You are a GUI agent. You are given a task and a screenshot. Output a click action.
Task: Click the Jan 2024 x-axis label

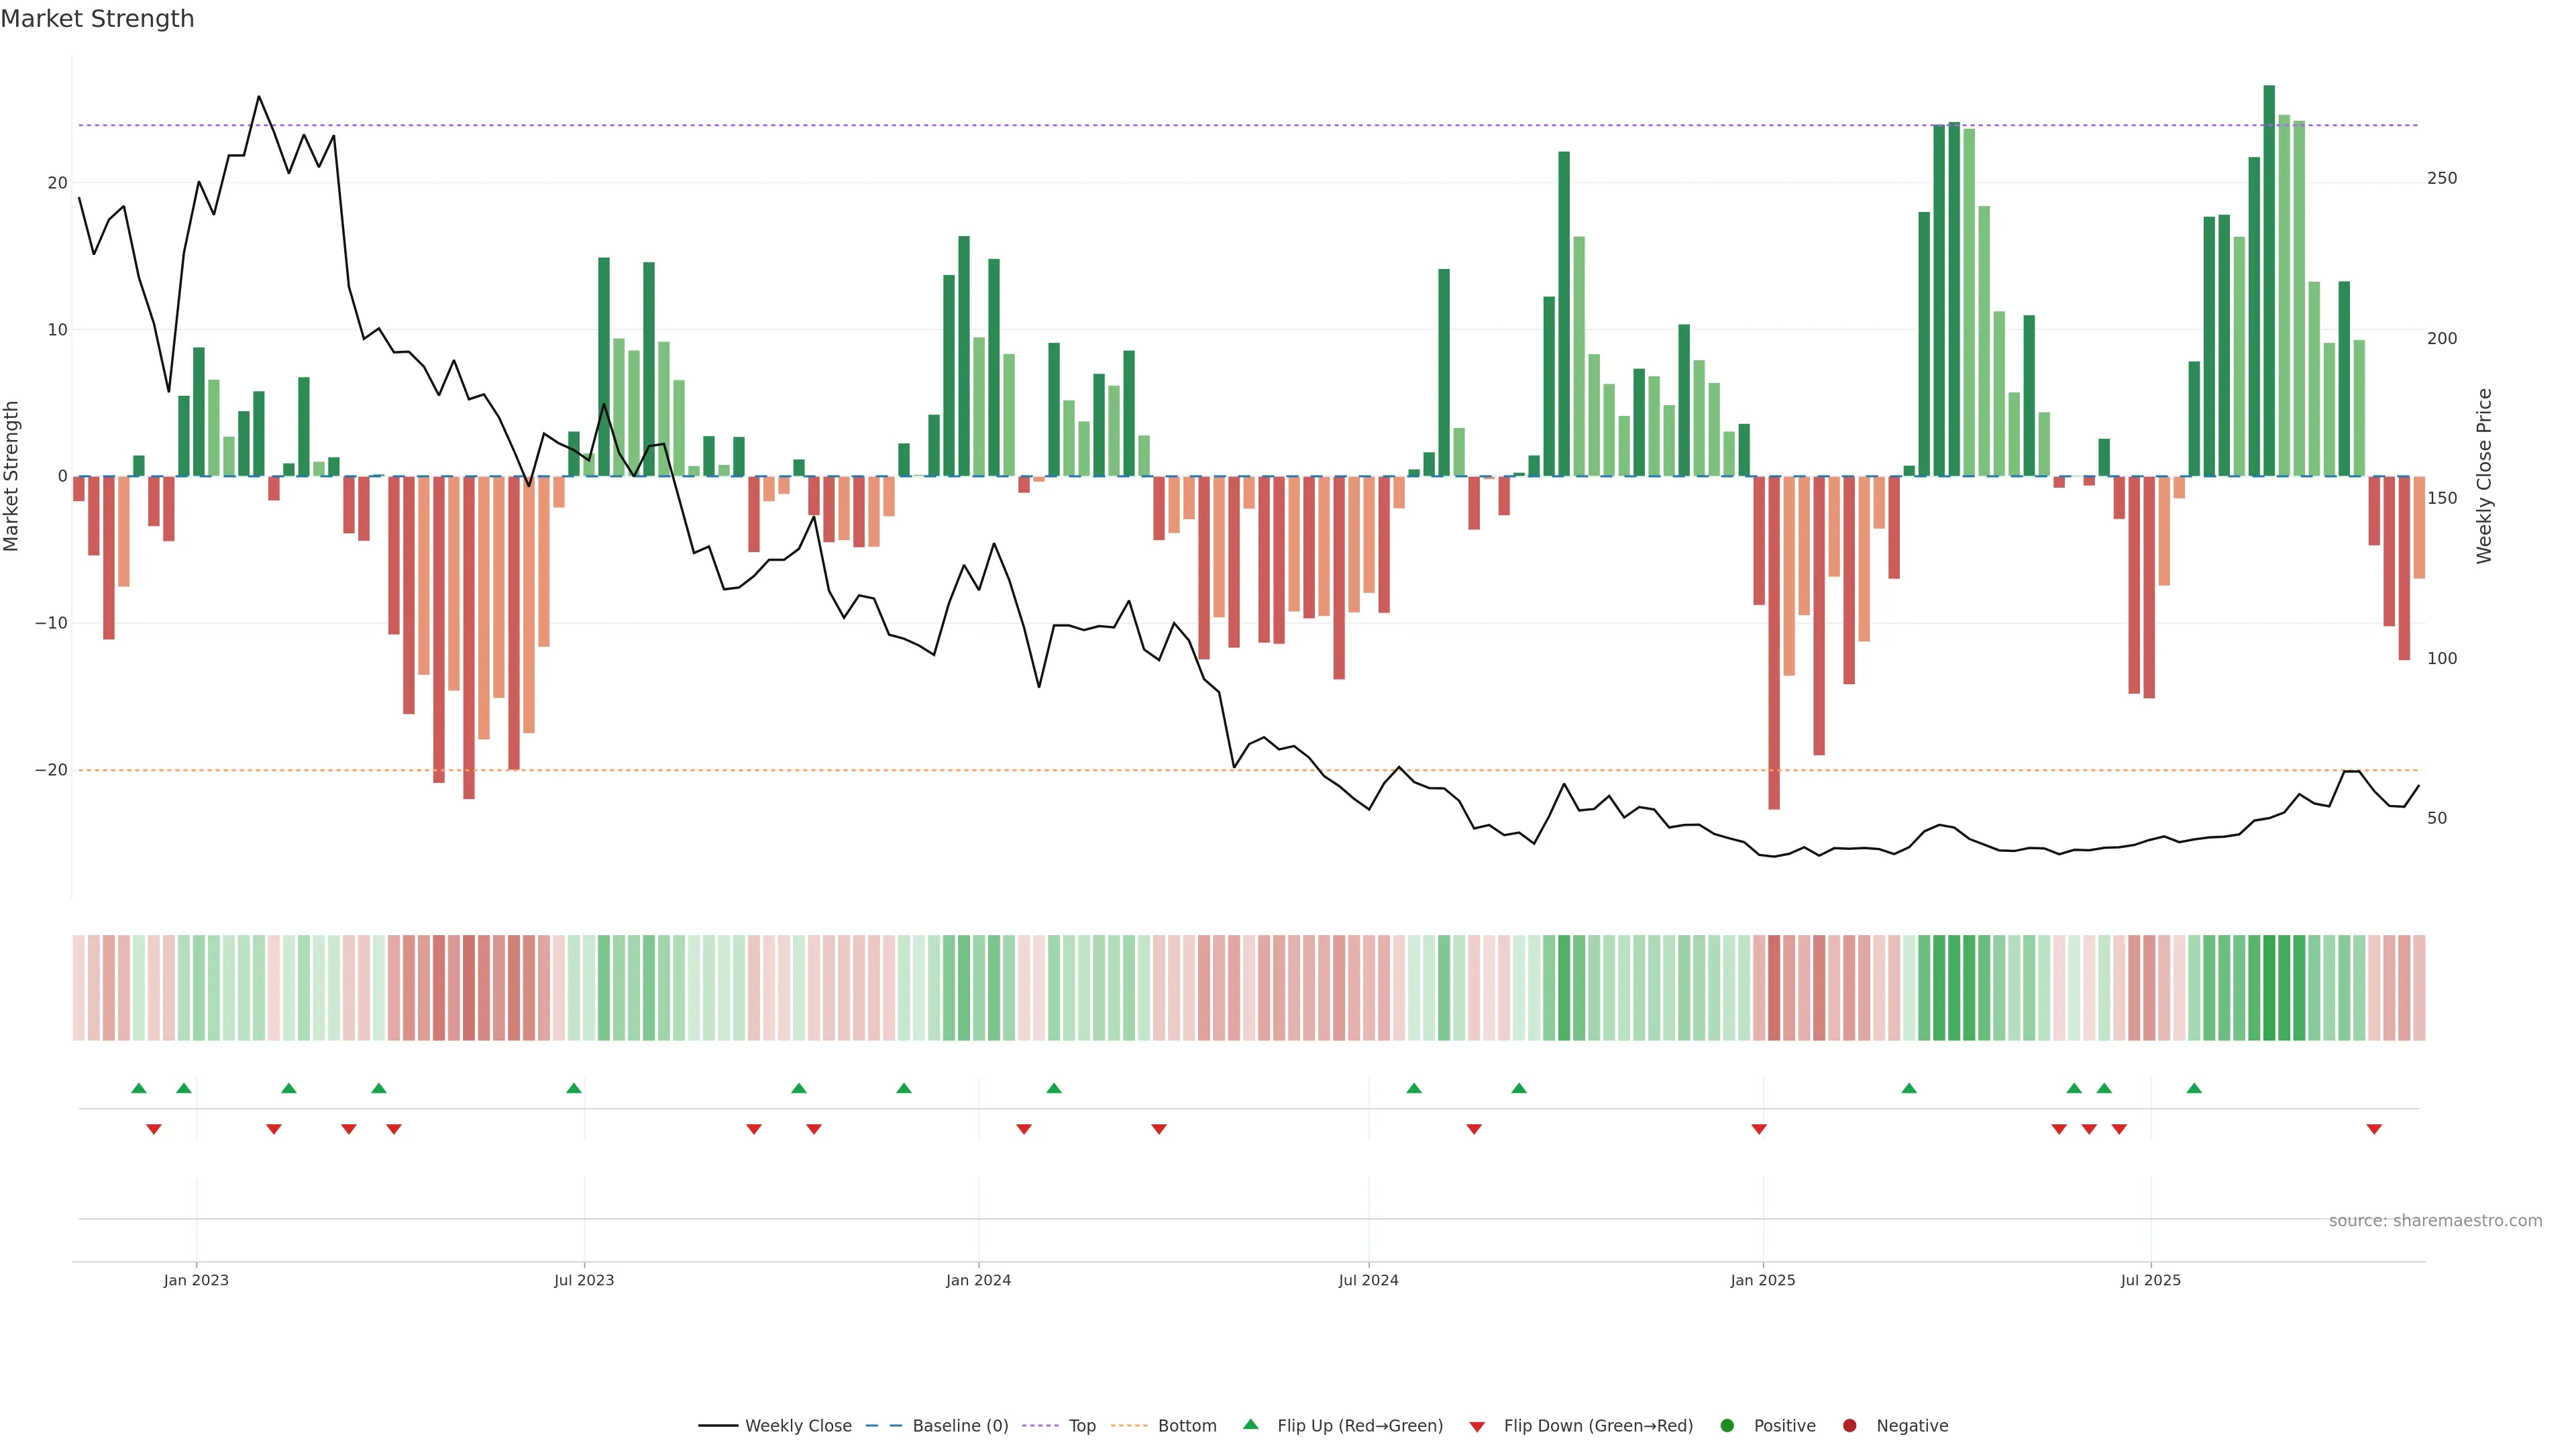coord(978,1280)
